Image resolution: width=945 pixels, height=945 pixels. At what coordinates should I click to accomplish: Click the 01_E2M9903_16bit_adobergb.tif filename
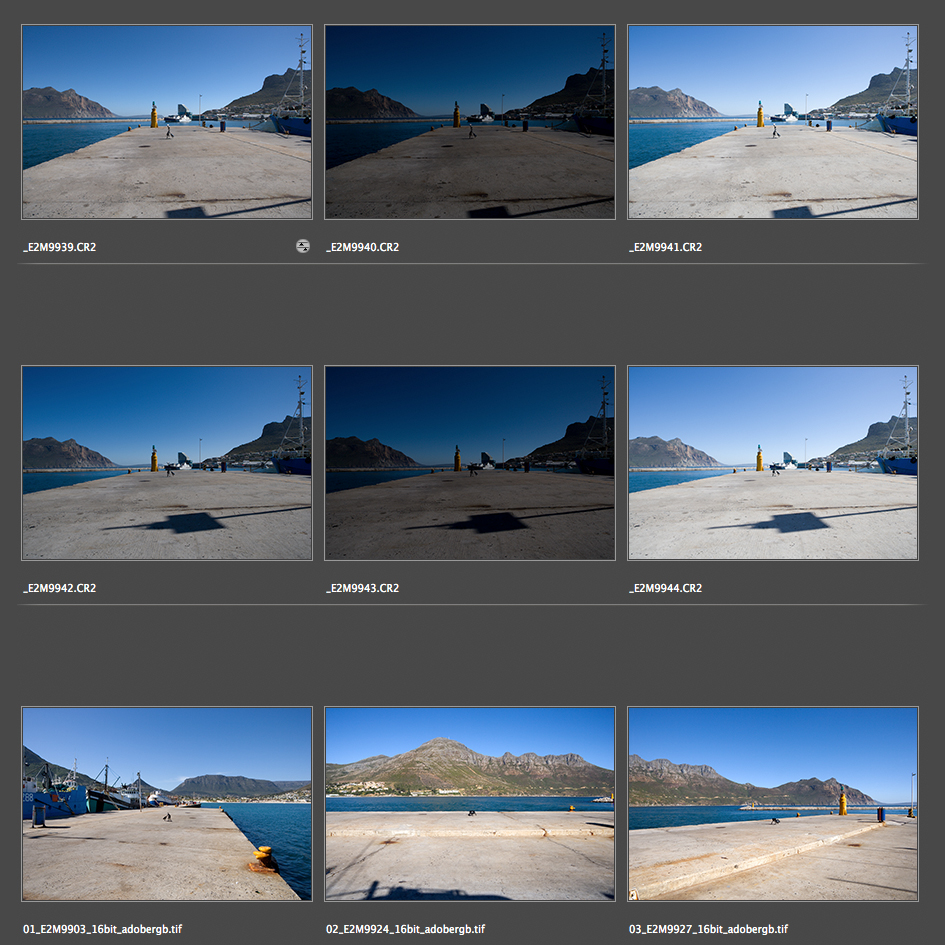(x=102, y=929)
